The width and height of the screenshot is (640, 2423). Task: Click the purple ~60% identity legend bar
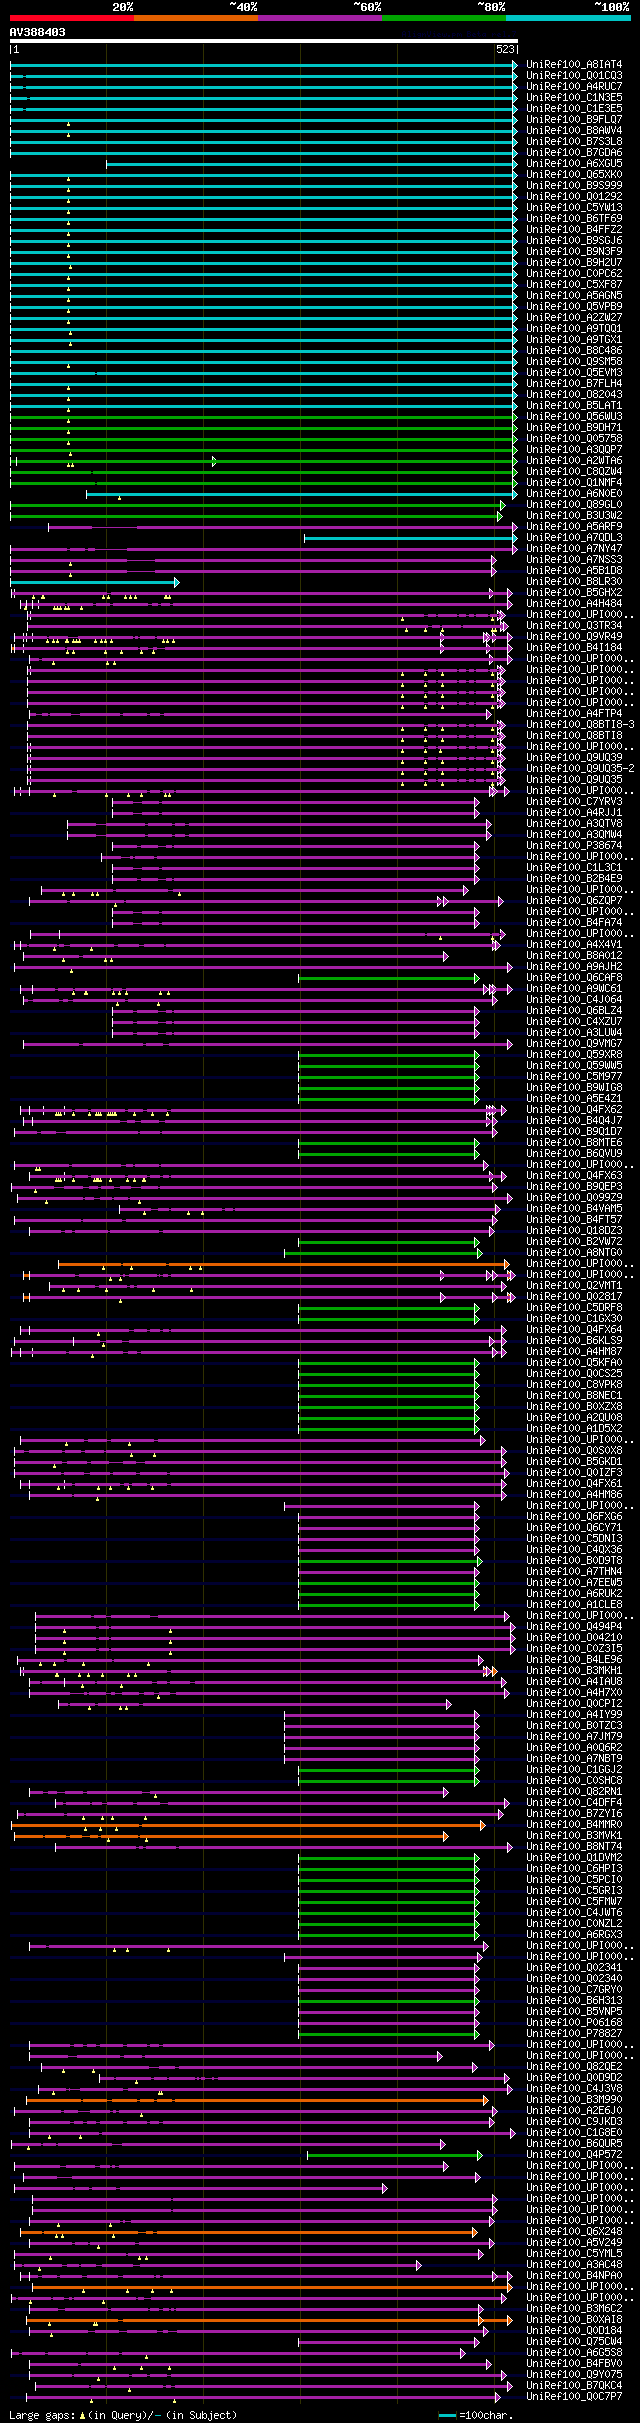[x=319, y=17]
